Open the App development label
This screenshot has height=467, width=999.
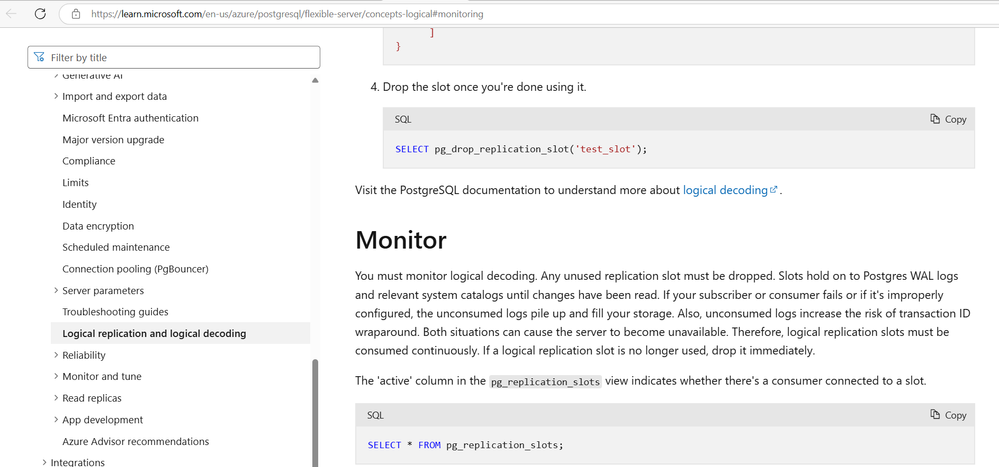point(103,420)
